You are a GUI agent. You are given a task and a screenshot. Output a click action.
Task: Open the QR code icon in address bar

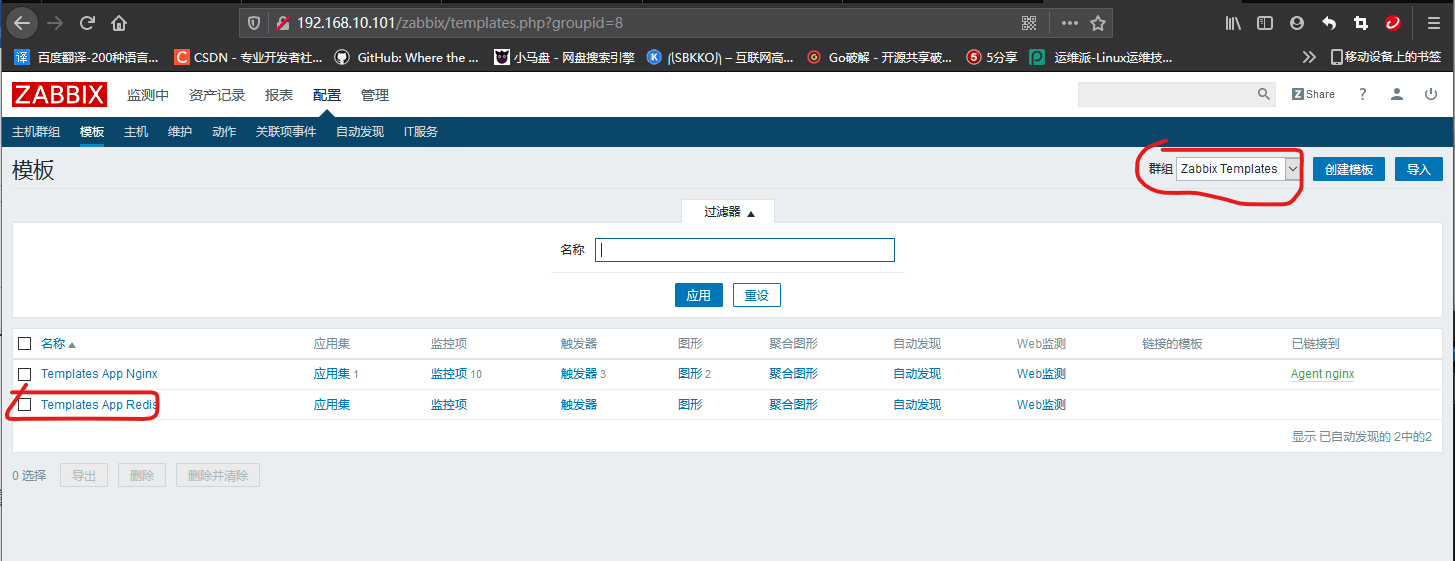[x=1029, y=22]
